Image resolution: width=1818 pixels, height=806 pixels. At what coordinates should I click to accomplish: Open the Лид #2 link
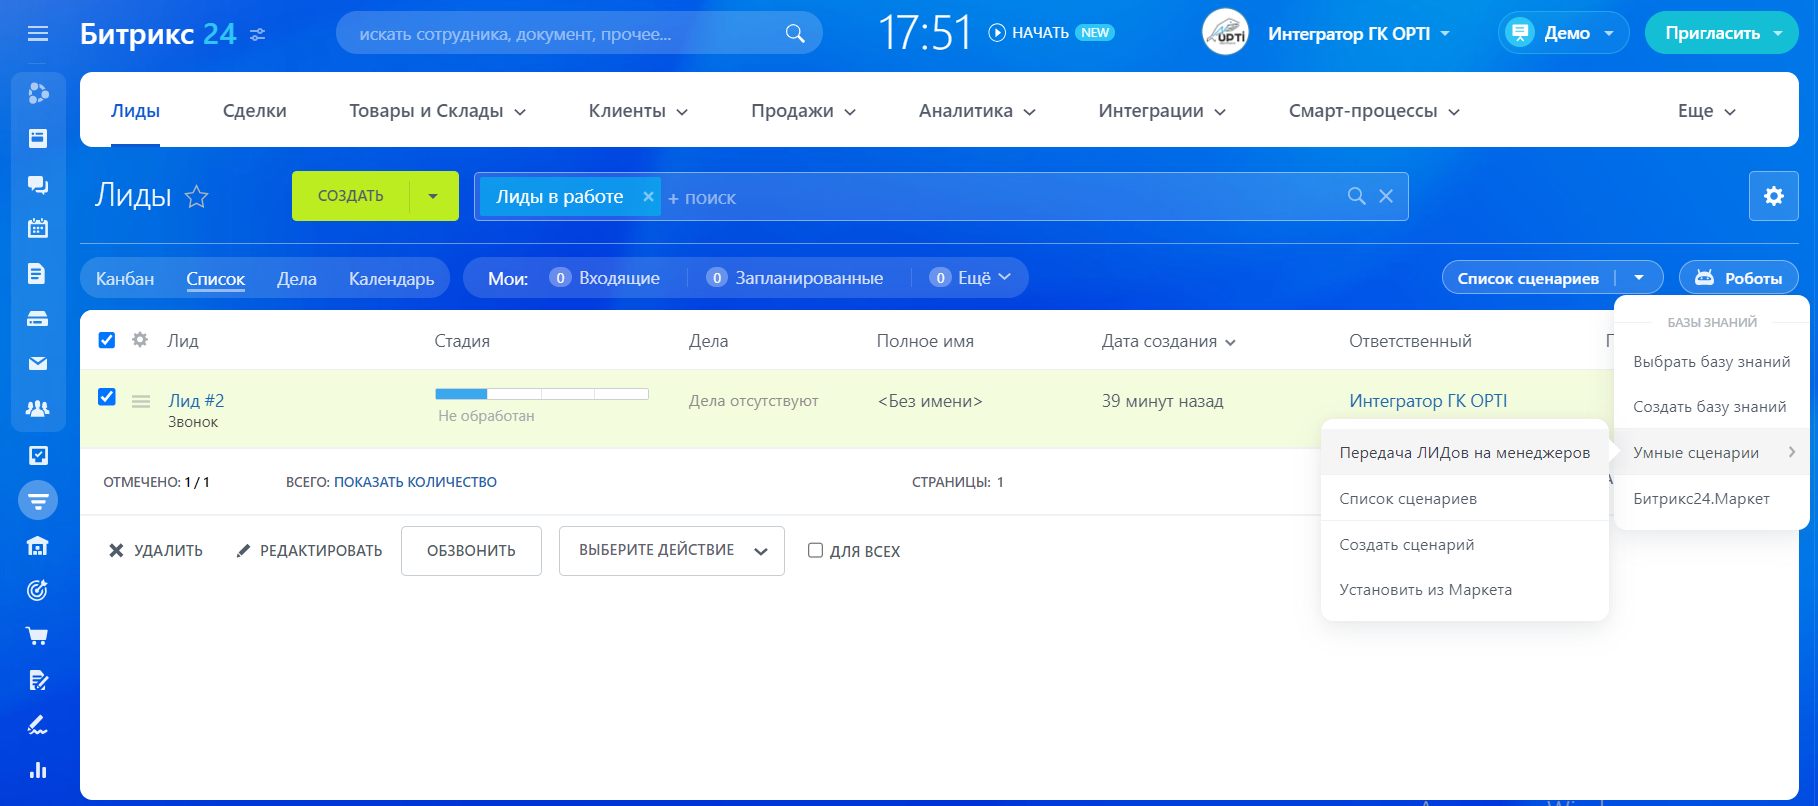[x=196, y=401]
